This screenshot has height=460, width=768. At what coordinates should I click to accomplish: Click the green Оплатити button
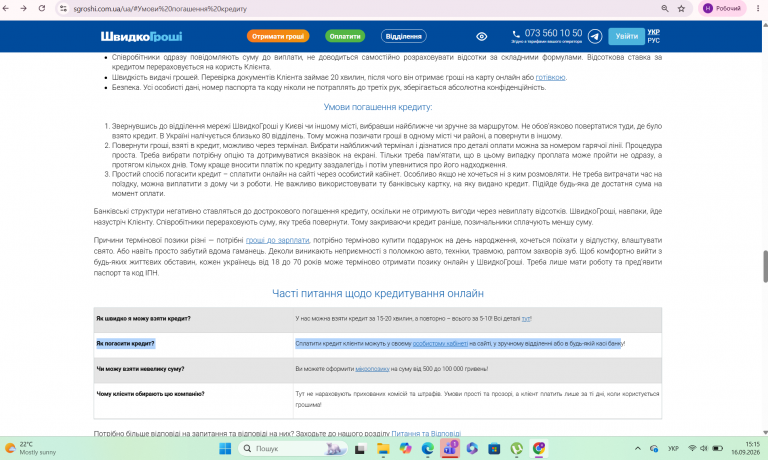point(345,36)
